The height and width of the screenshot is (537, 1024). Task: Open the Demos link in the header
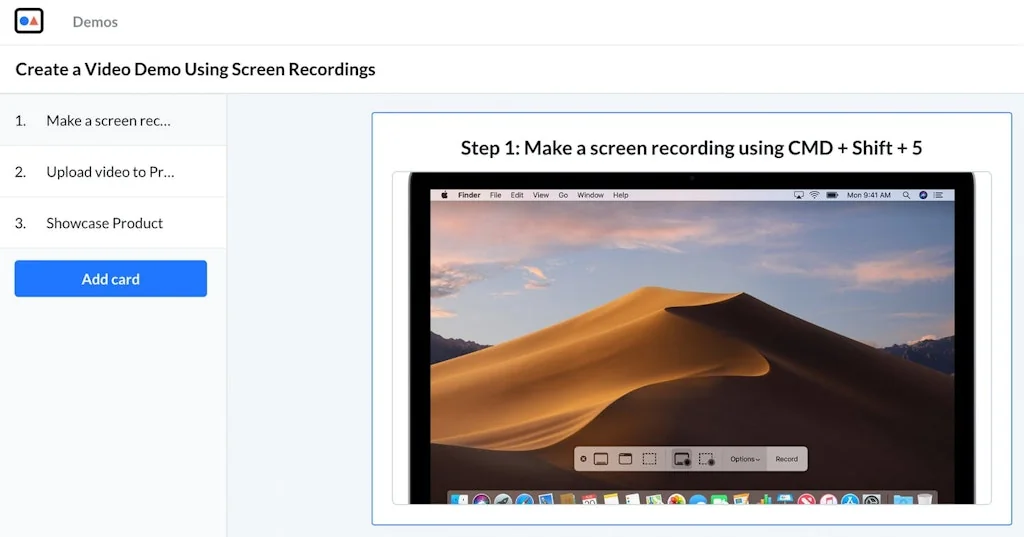[95, 22]
